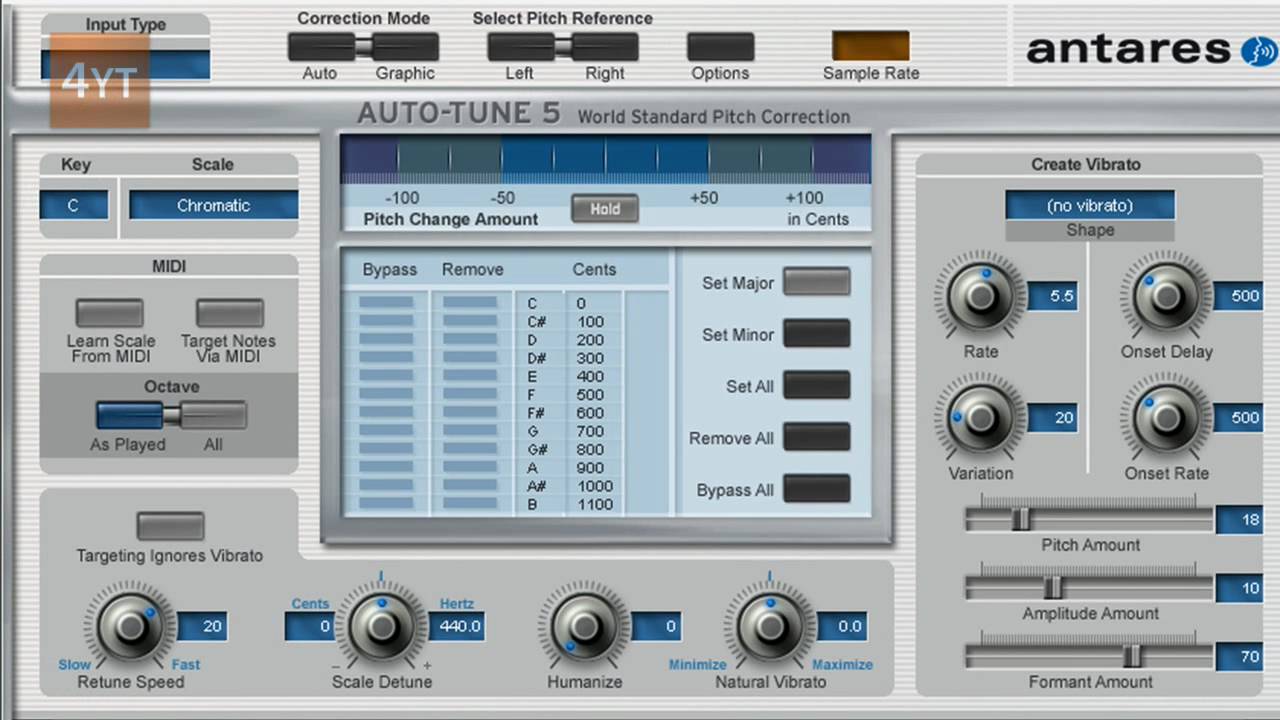The width and height of the screenshot is (1280, 720).
Task: Click the Remove All button
Action: coord(817,438)
